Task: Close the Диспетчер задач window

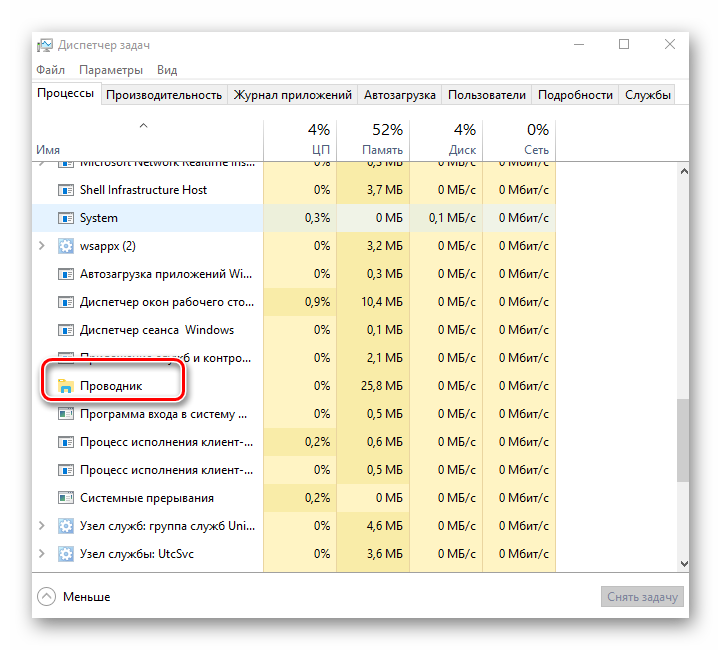Action: coord(670,45)
